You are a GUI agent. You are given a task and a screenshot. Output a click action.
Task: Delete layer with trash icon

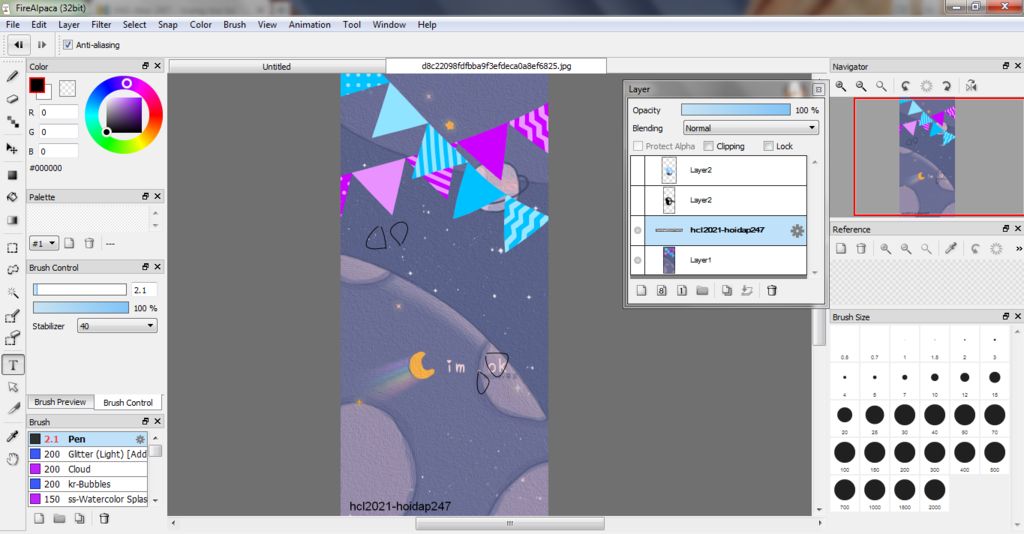click(771, 291)
